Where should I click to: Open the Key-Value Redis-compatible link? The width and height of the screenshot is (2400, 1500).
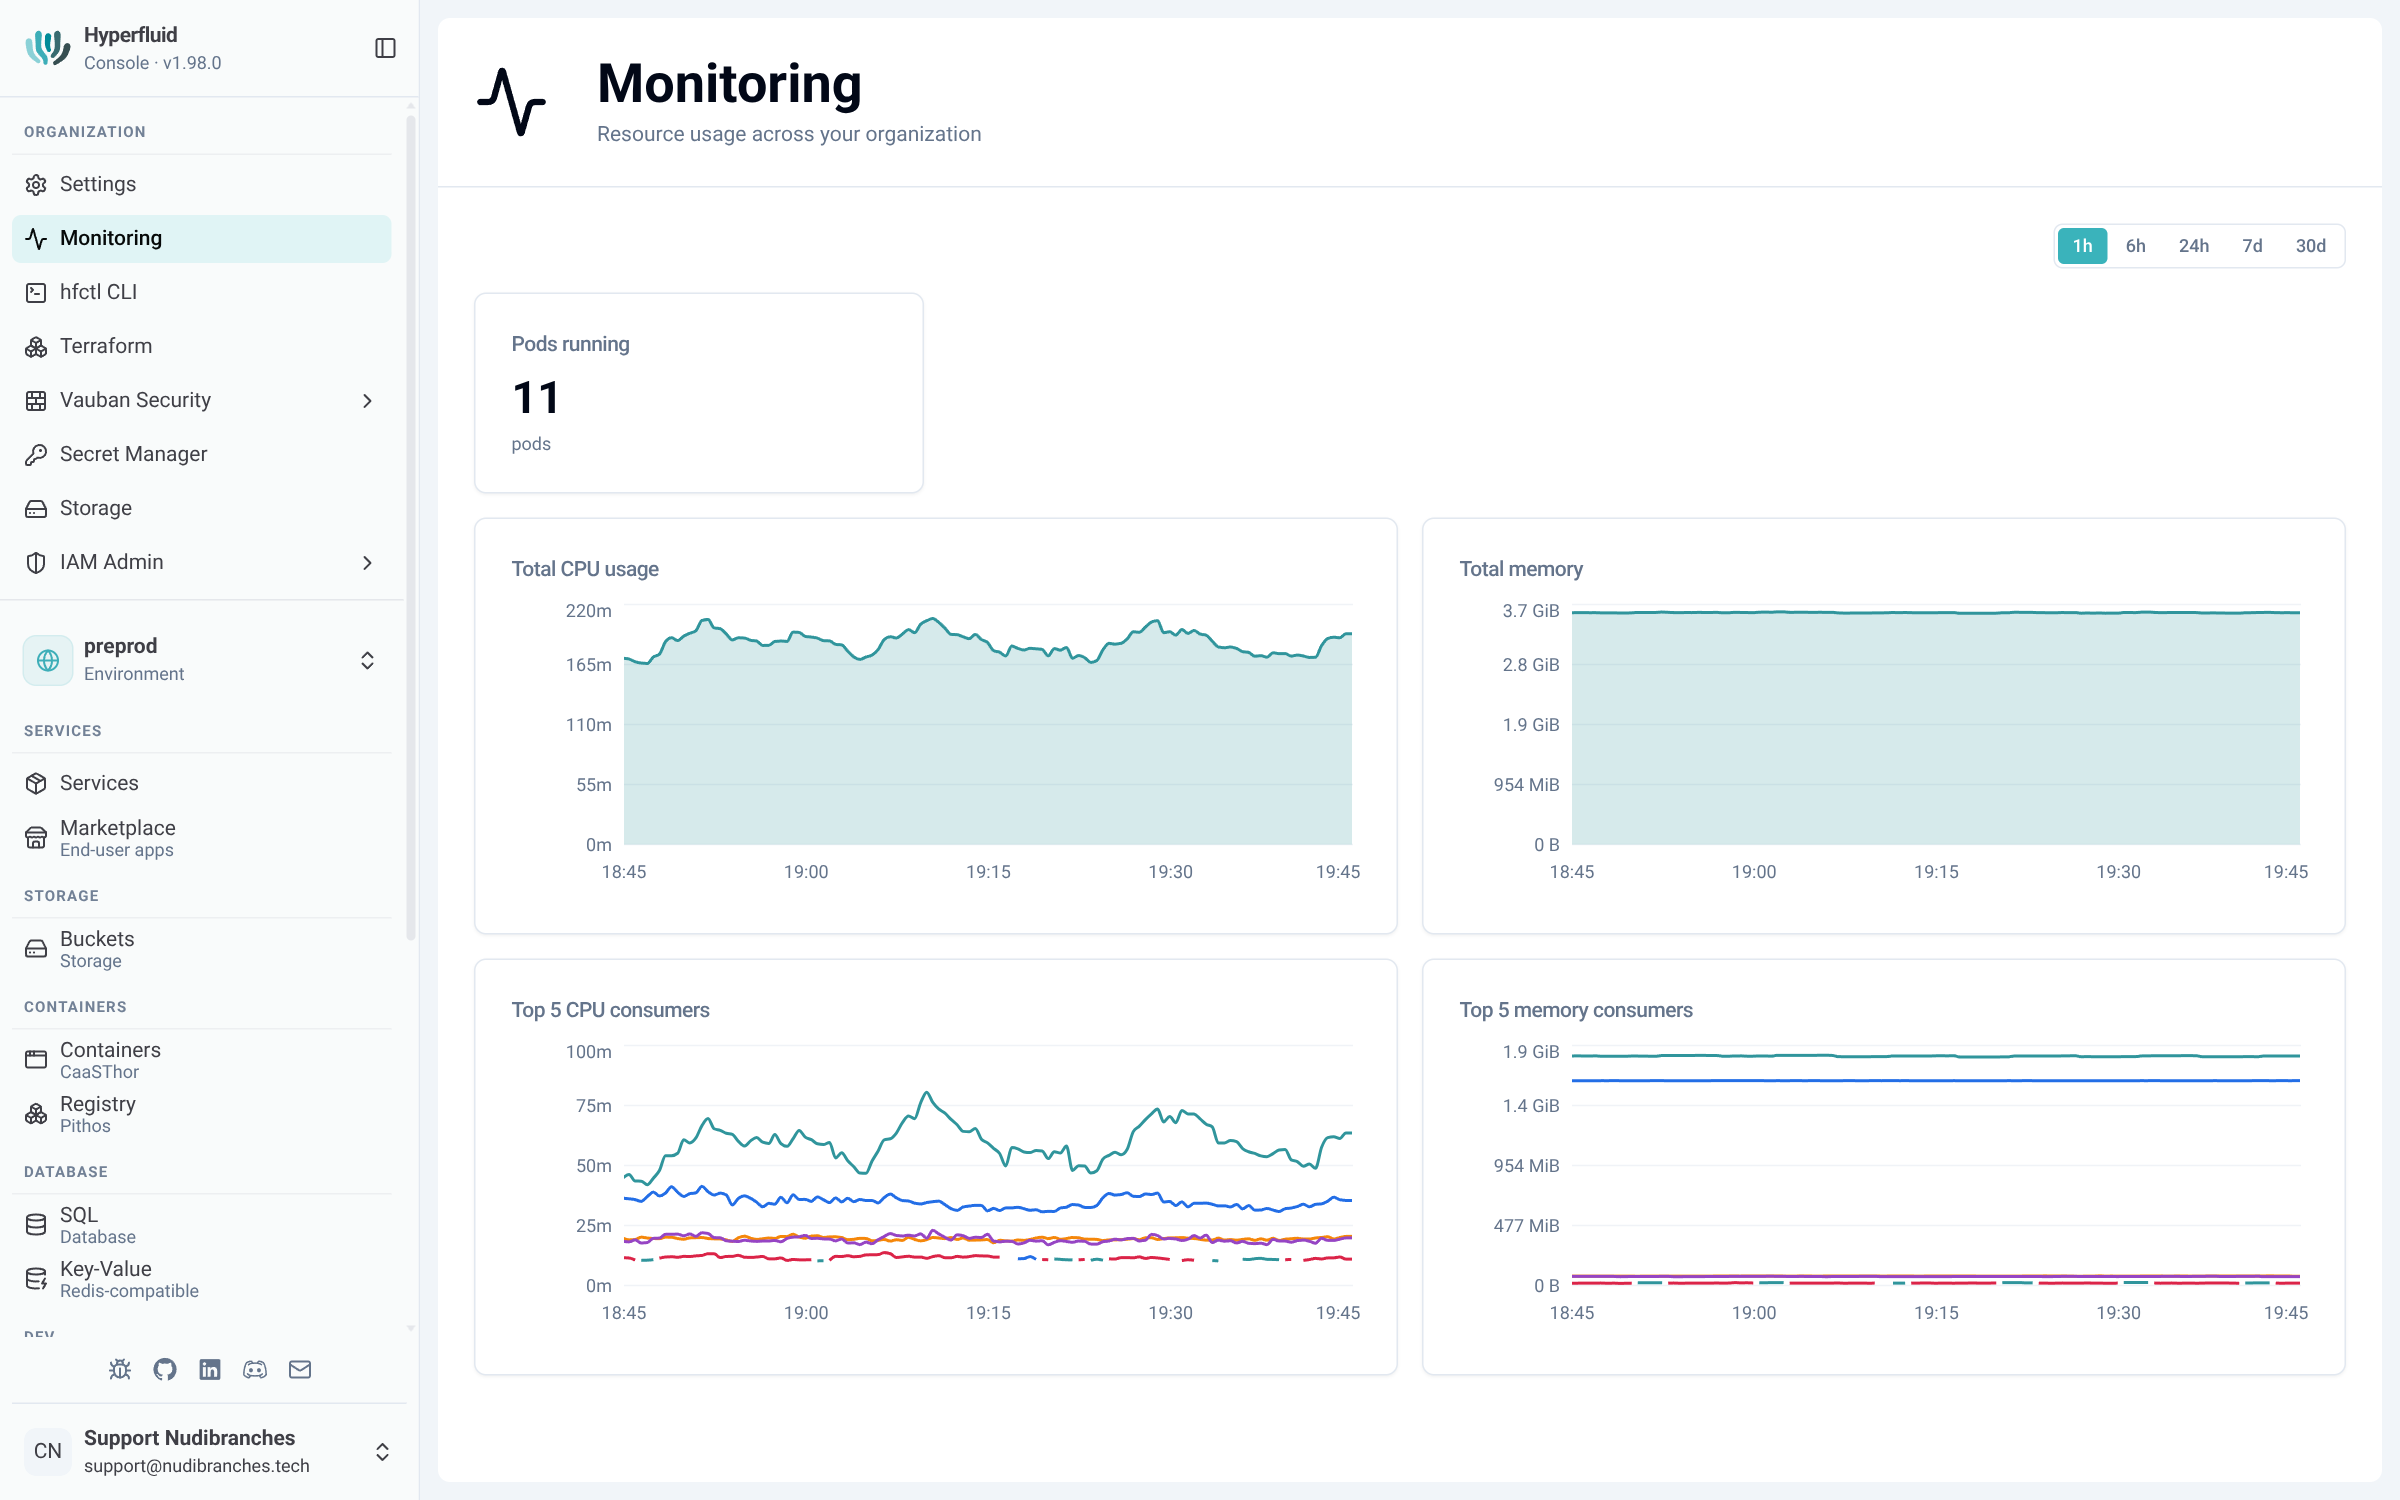202,1279
